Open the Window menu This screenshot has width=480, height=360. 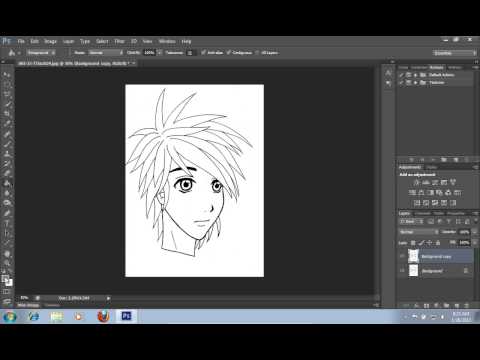[167, 41]
